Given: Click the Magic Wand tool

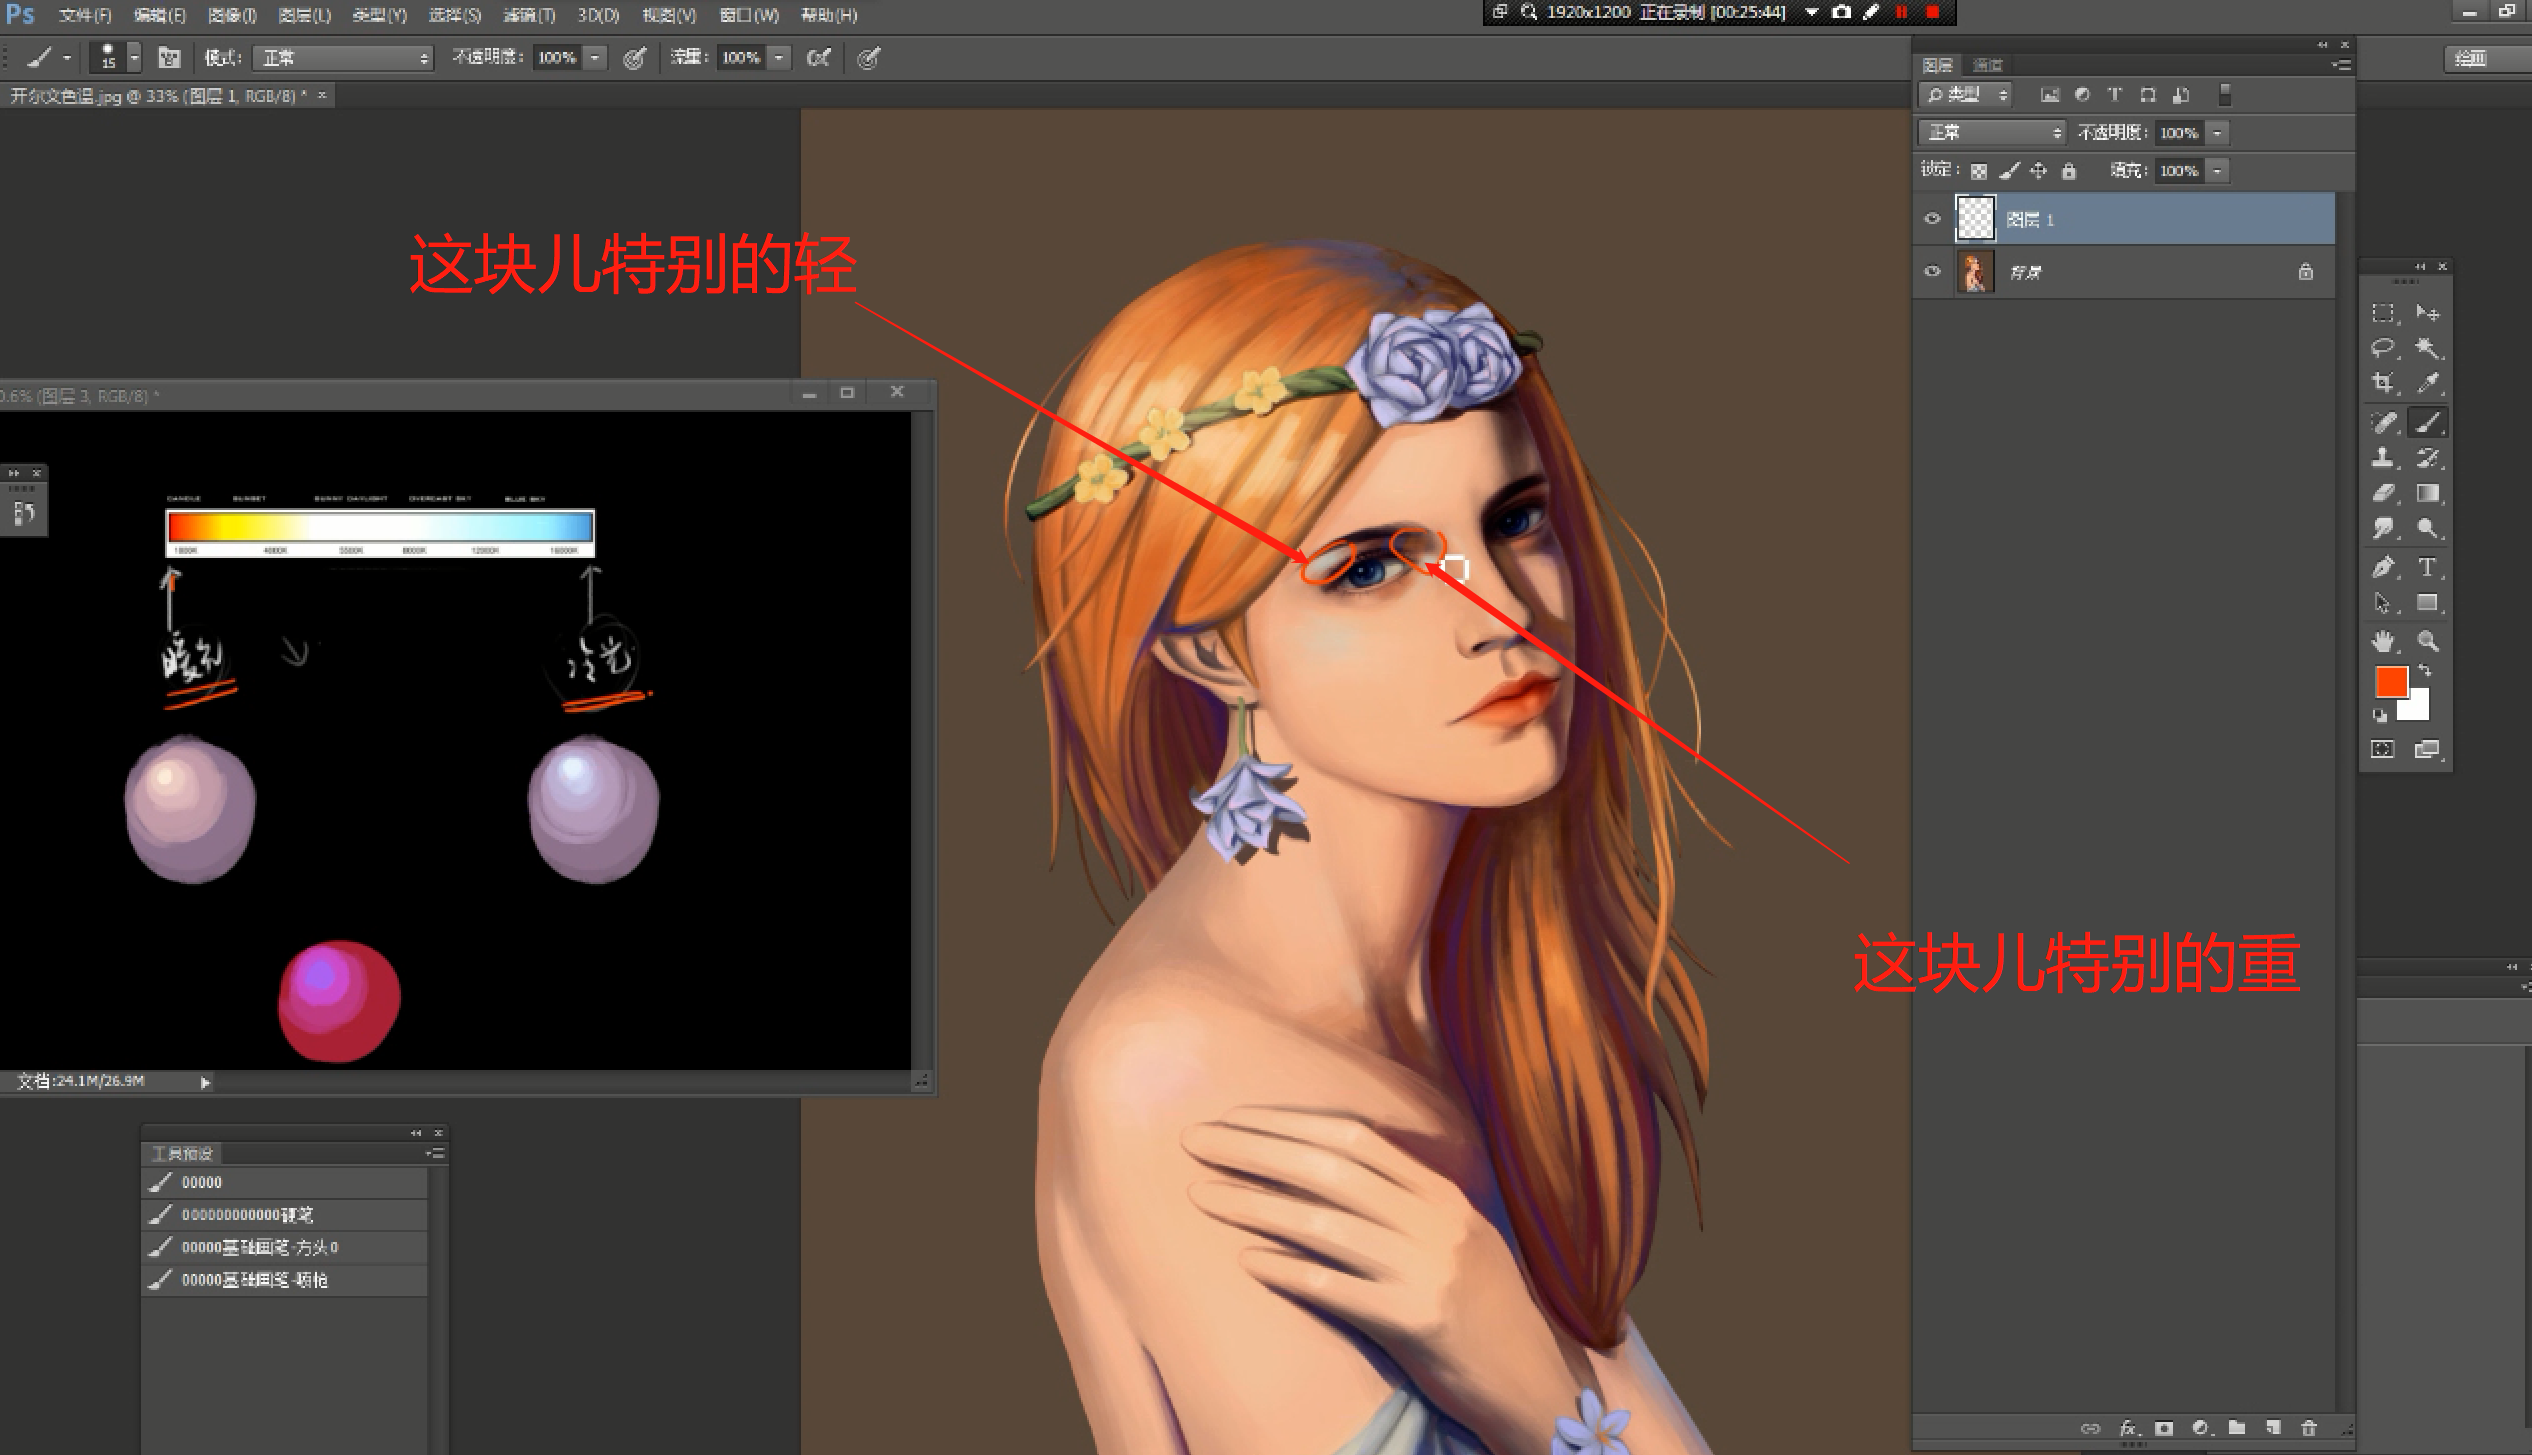Looking at the screenshot, I should click(x=2427, y=348).
